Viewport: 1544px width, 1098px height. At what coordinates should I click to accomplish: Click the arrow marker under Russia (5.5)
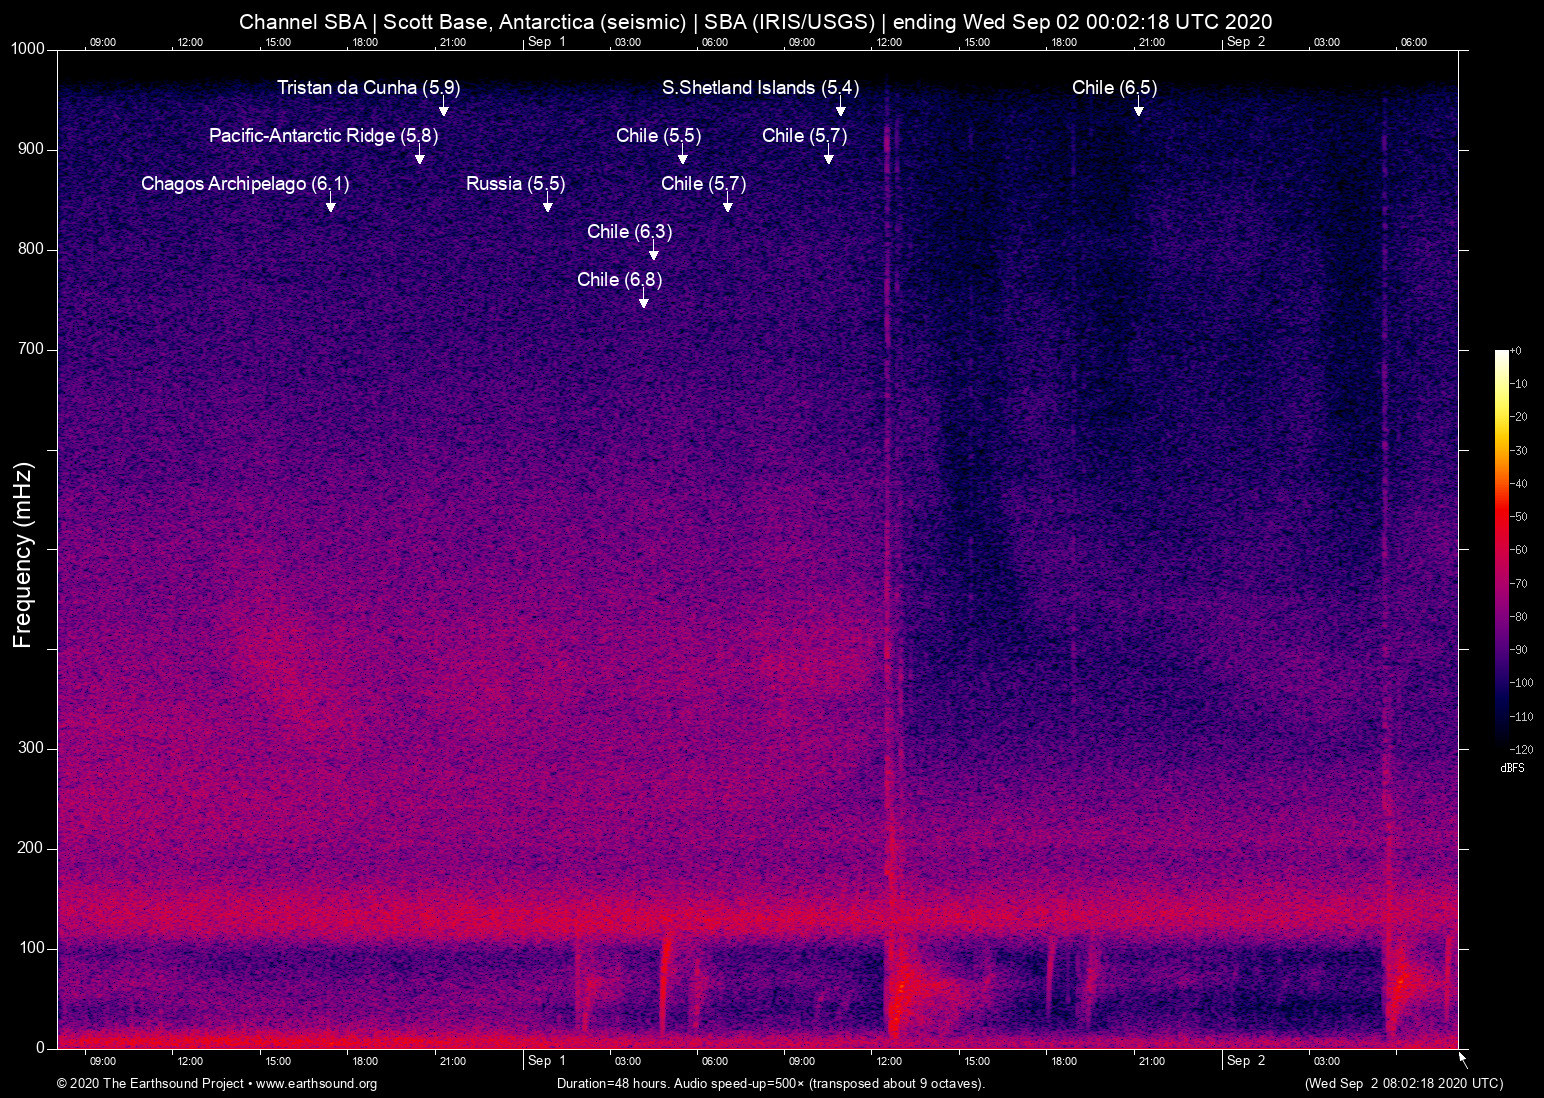click(x=548, y=204)
